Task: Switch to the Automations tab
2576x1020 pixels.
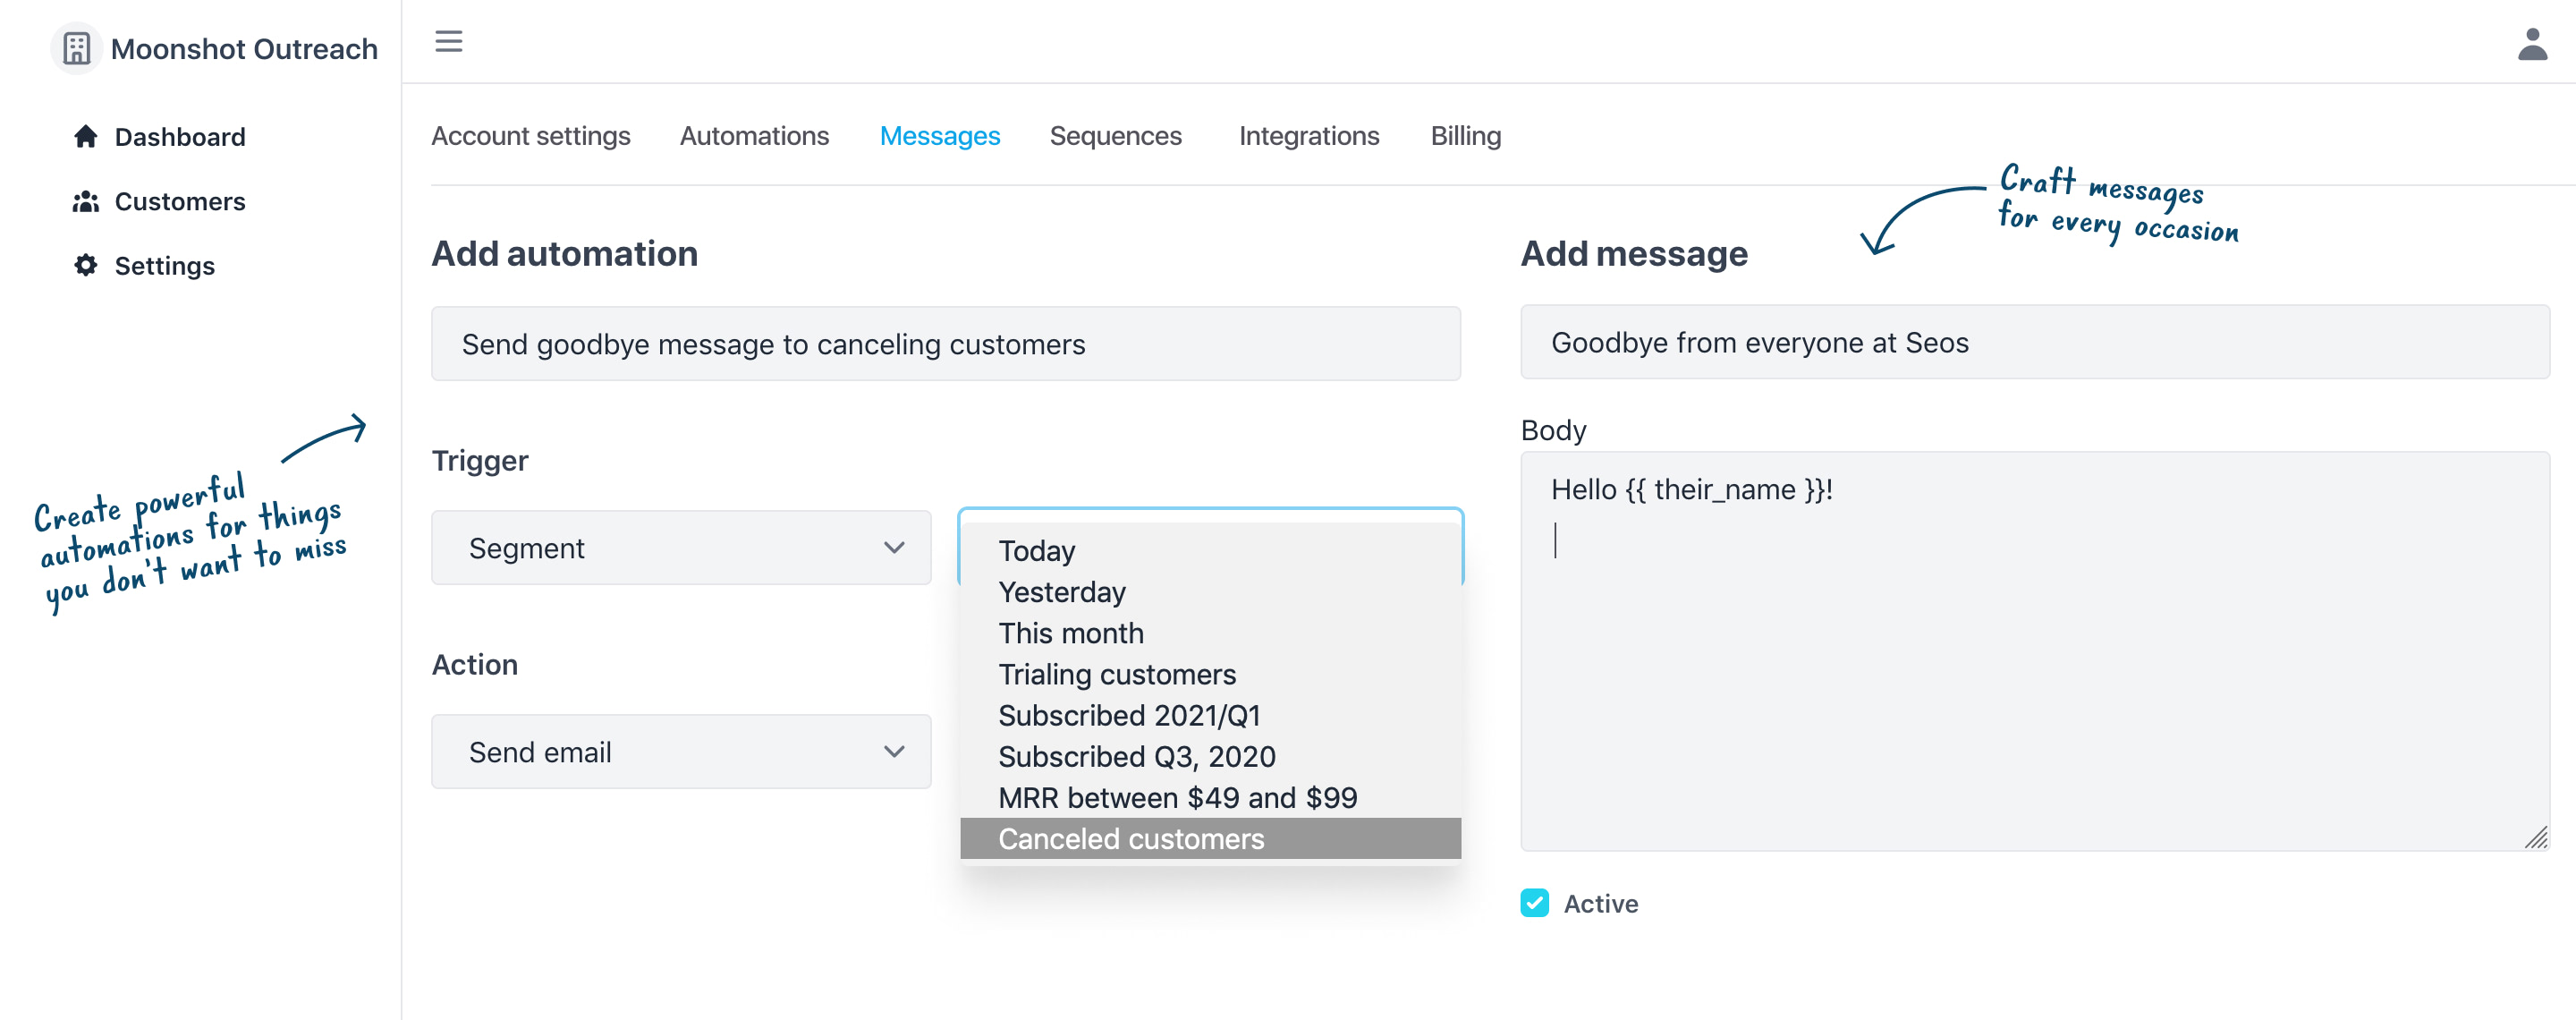Action: click(x=754, y=136)
